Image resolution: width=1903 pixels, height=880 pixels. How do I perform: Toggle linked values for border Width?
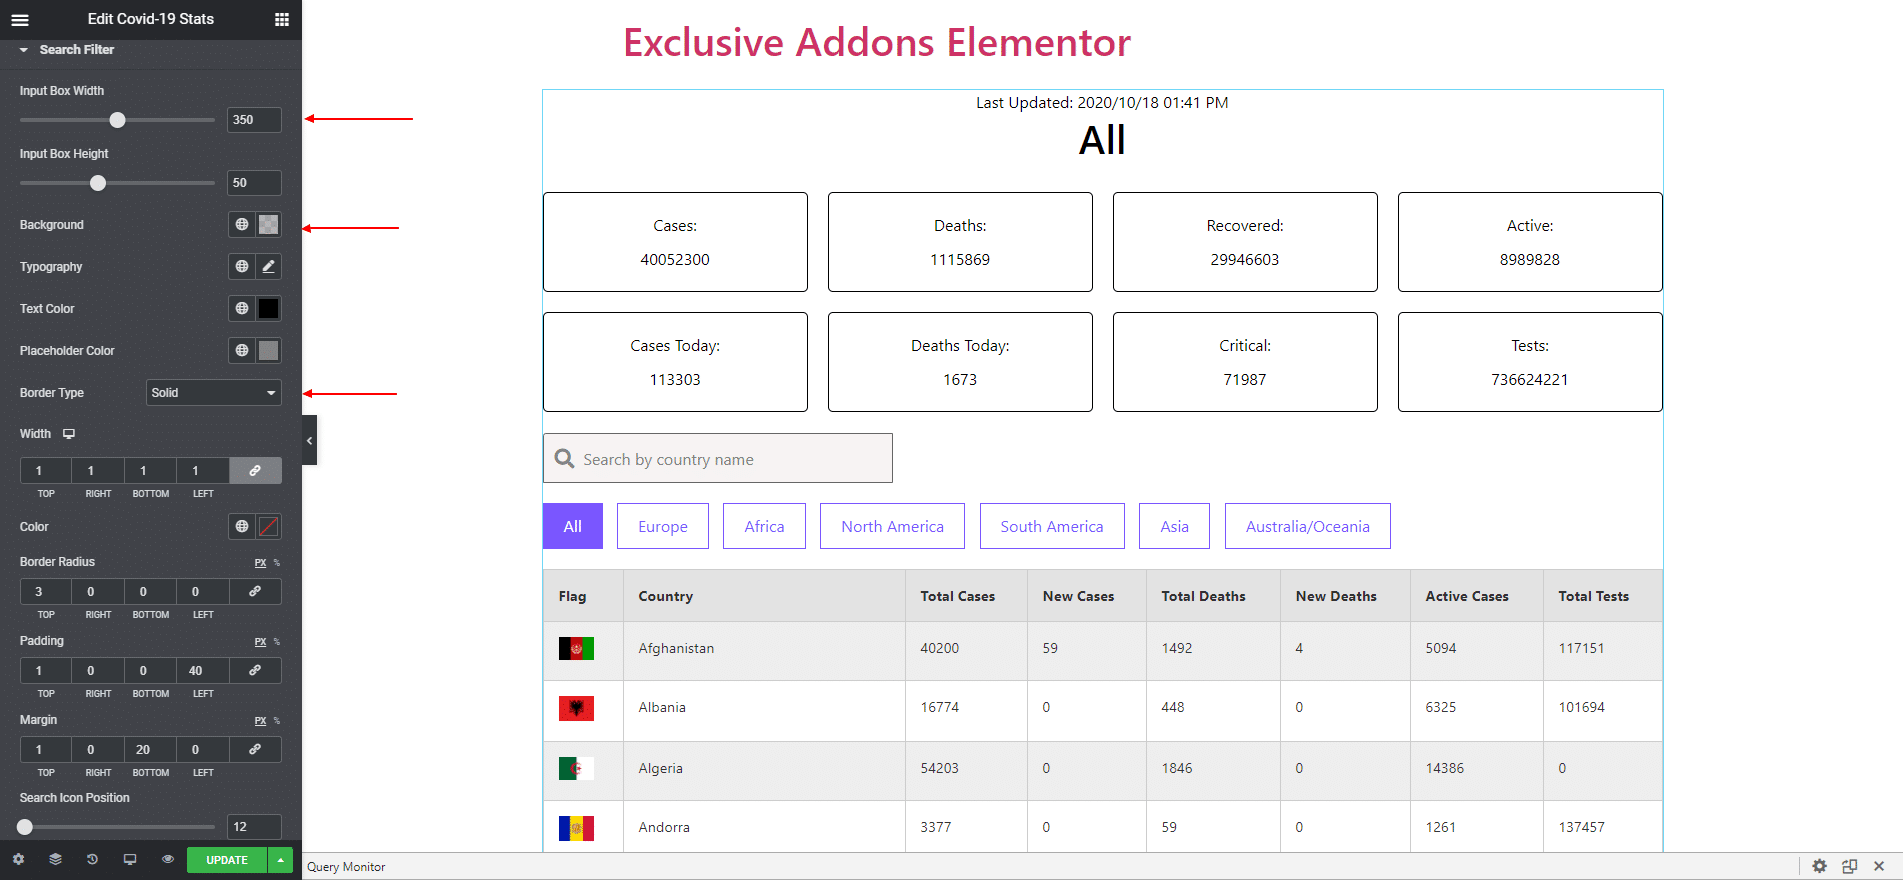coord(255,471)
